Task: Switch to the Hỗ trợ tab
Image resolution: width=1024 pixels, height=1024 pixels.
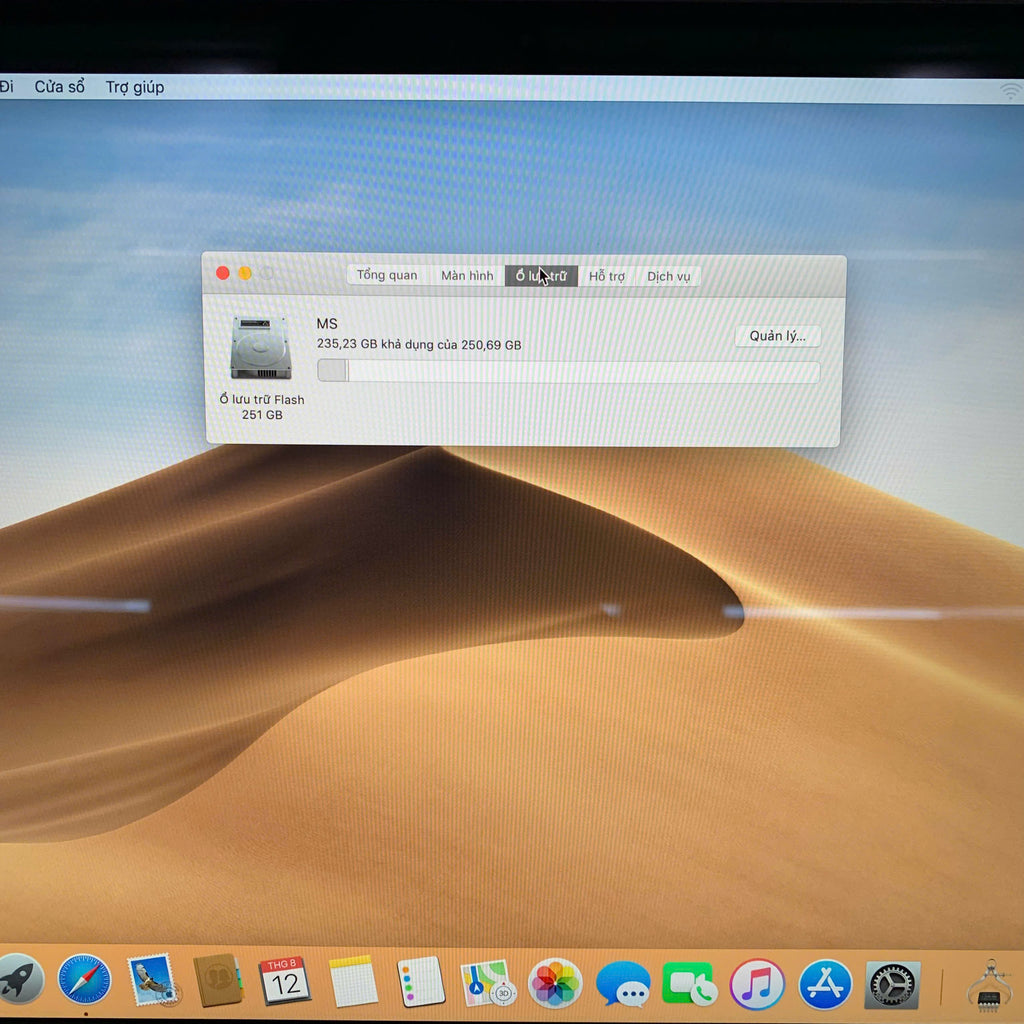Action: coord(607,276)
